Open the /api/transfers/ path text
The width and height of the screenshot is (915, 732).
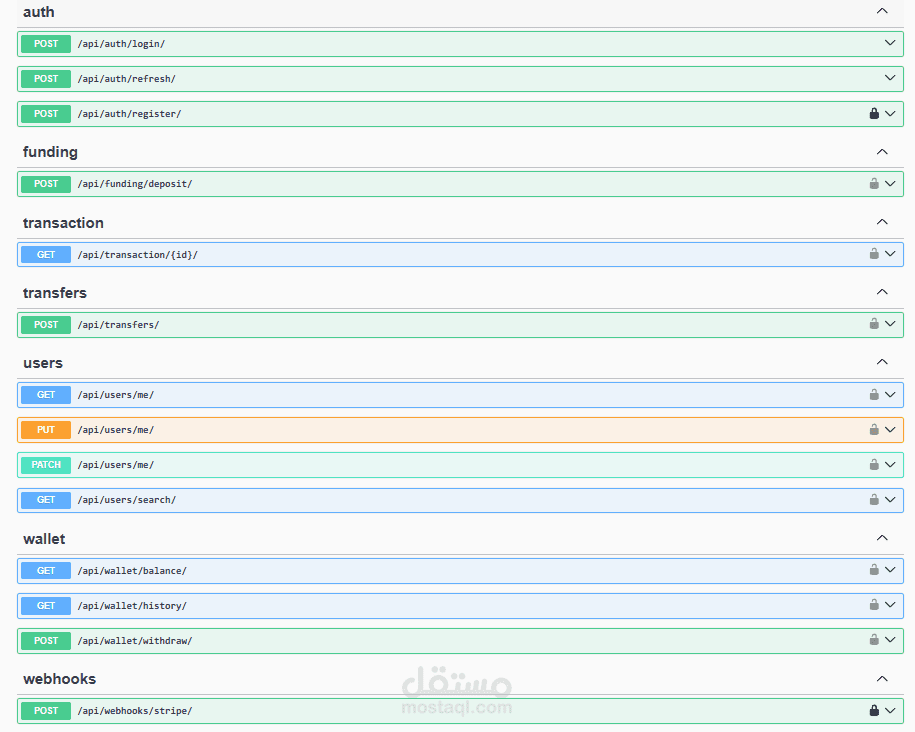118,325
